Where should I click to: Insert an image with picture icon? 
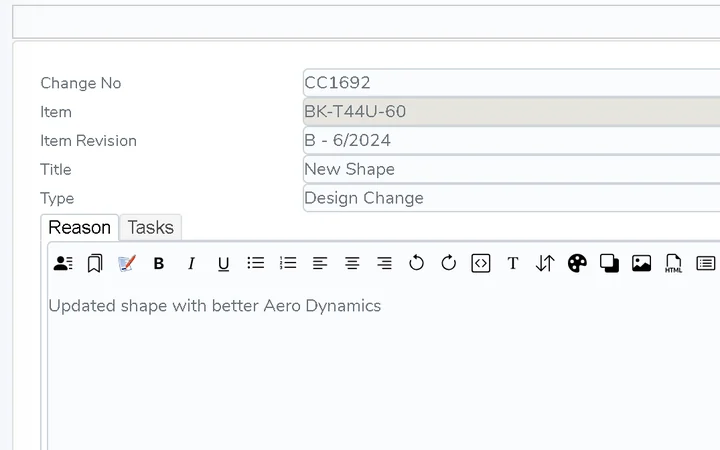pos(641,264)
